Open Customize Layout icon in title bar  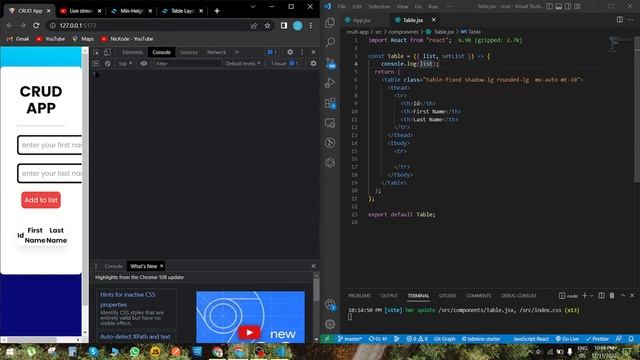tap(577, 6)
